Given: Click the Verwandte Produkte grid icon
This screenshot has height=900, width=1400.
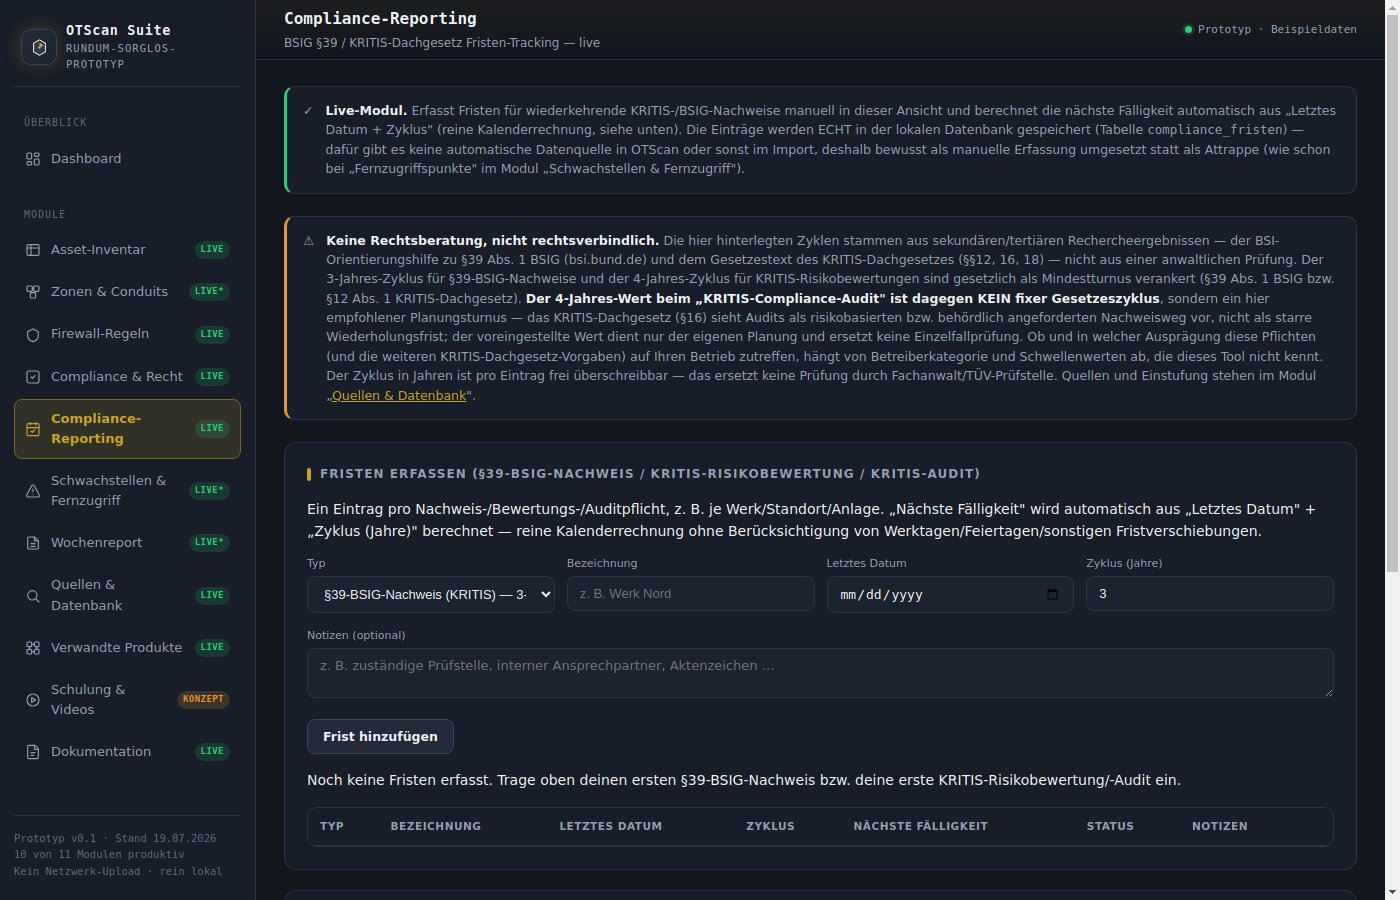Looking at the screenshot, I should pos(33,648).
